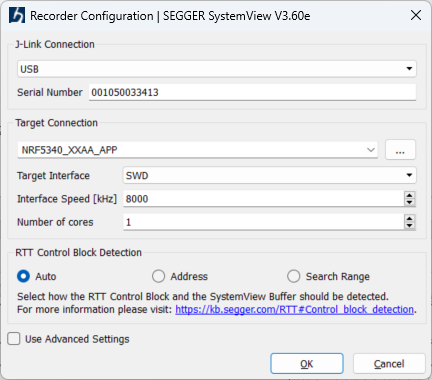This screenshot has width=432, height=380.
Task: Click the Interface Speed [kHz] label
Action: point(67,199)
